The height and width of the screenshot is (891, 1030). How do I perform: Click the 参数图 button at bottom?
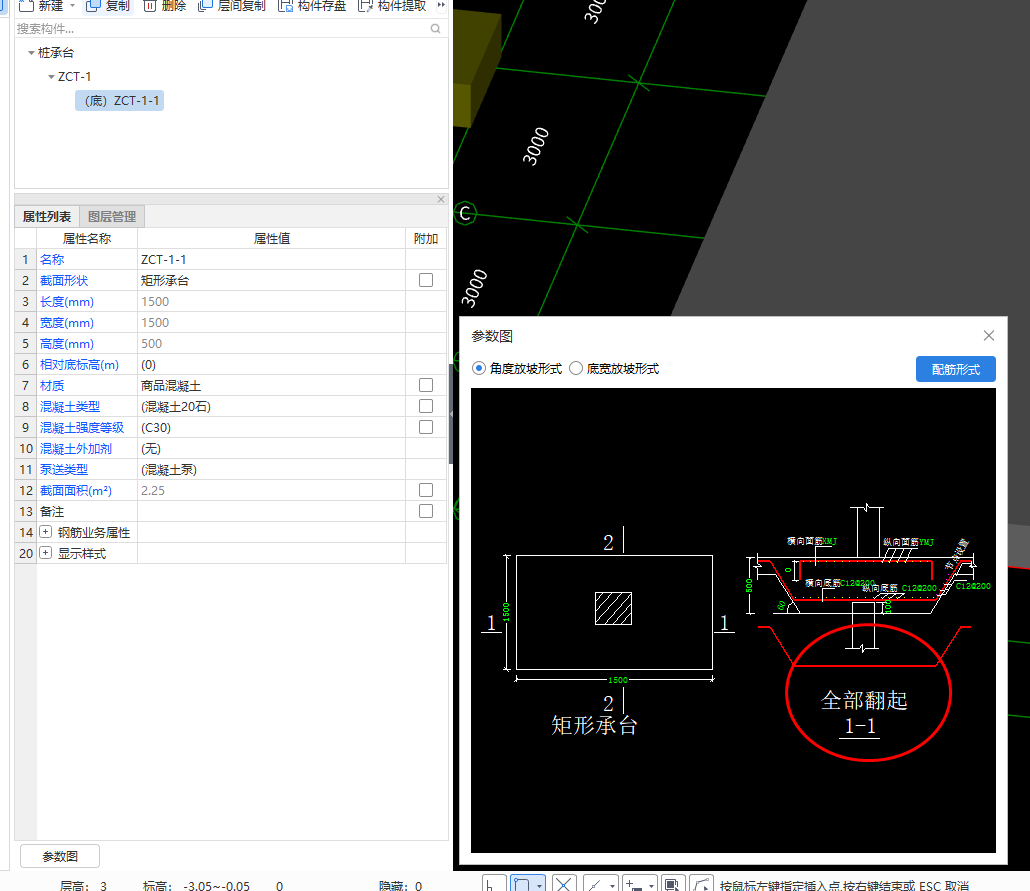tap(60, 856)
